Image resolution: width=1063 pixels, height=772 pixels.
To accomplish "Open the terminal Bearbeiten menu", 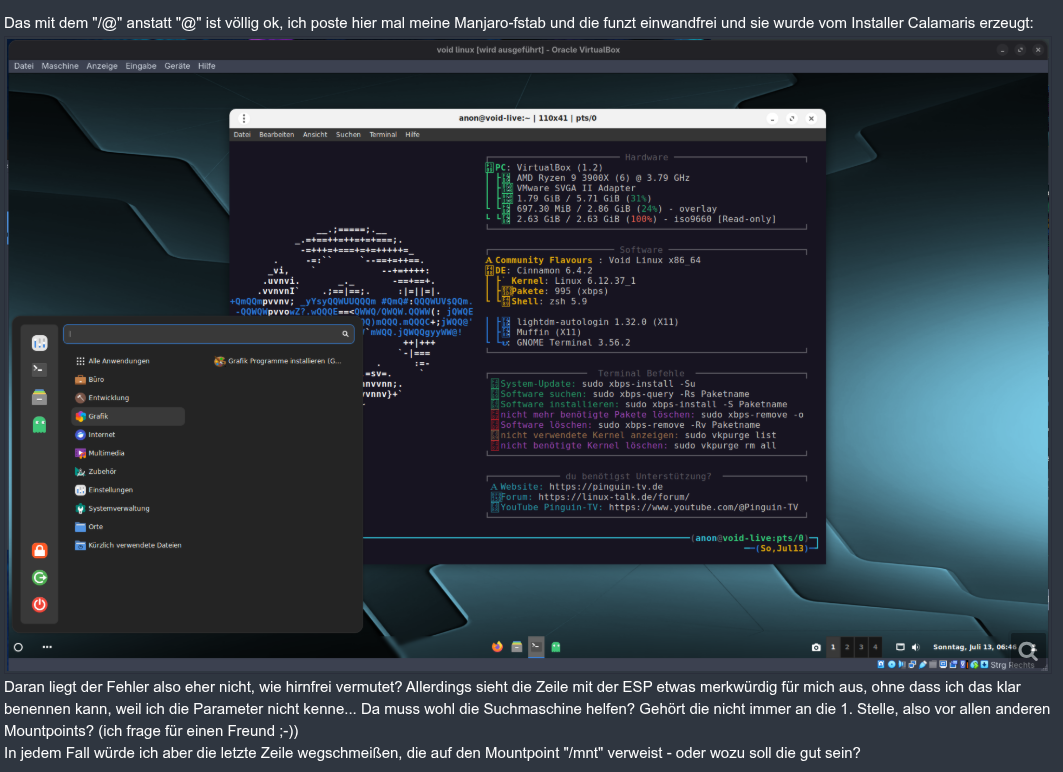I will [276, 134].
